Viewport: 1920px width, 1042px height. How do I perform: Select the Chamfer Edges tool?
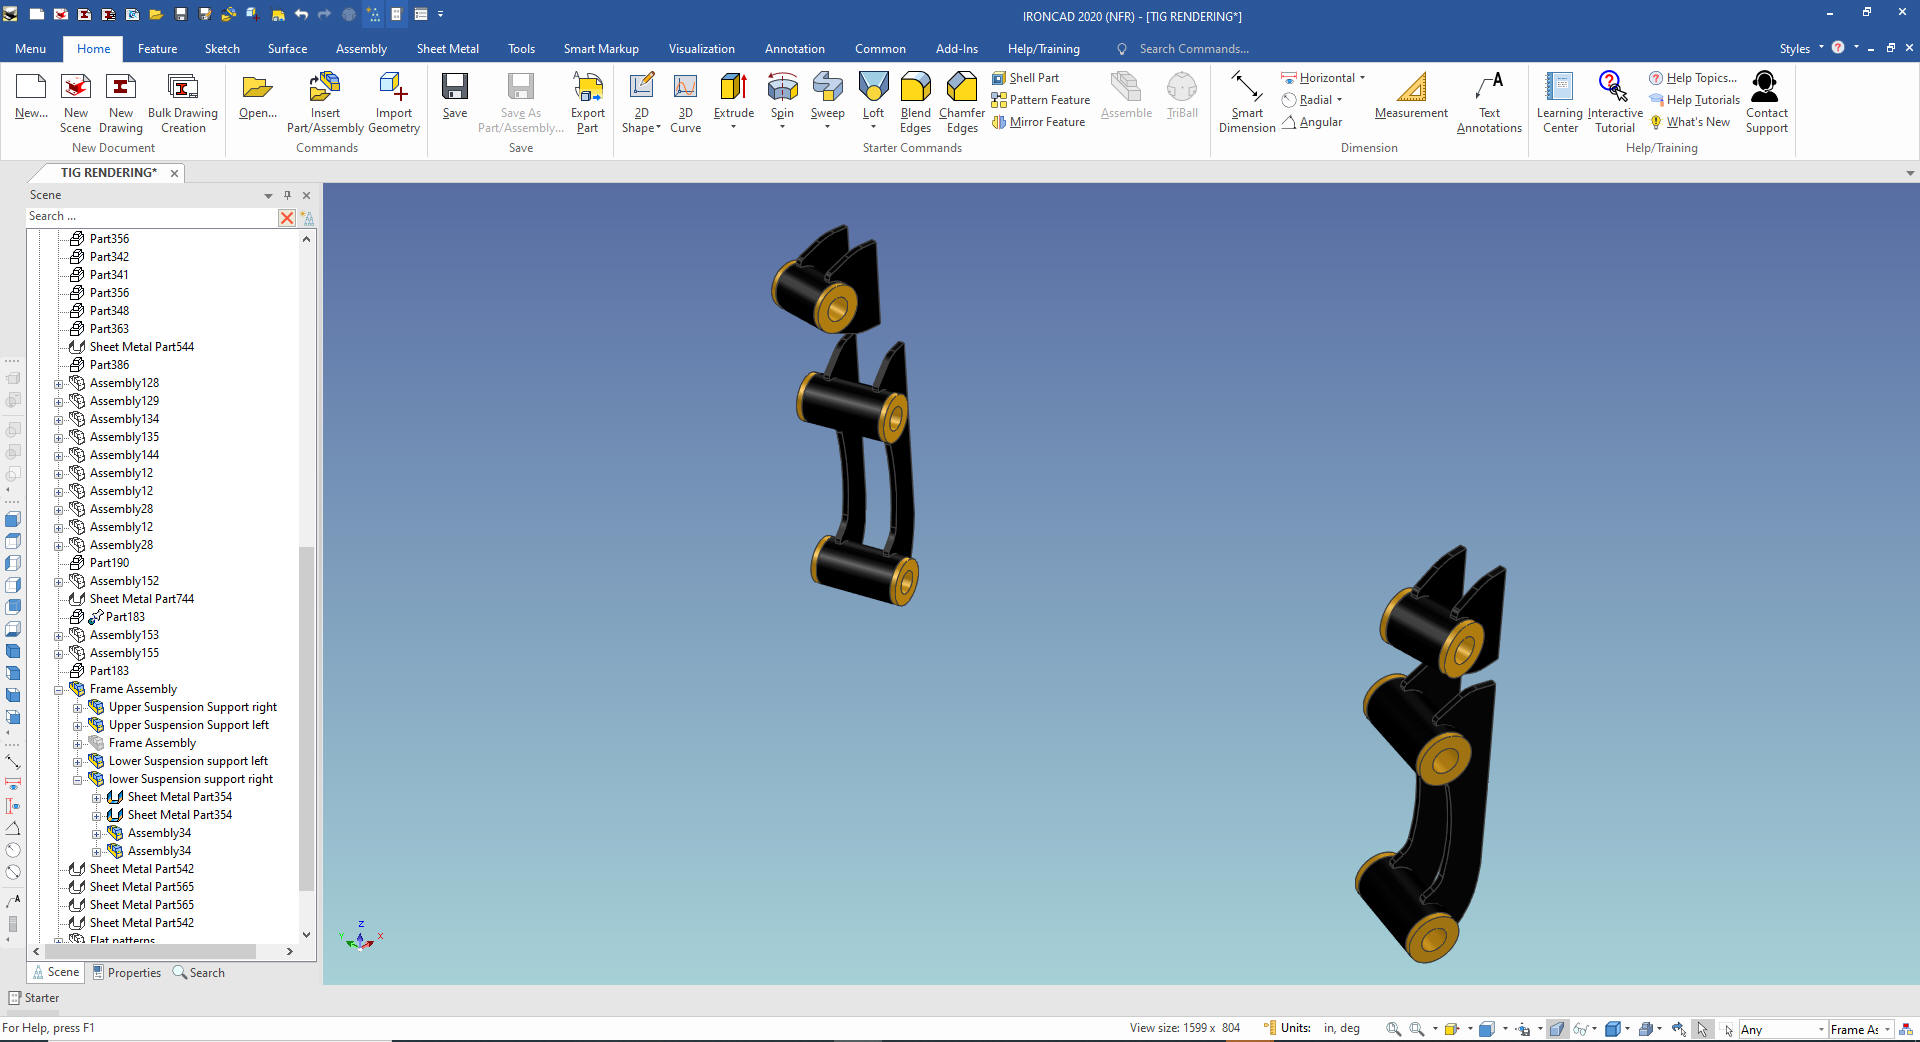[x=961, y=89]
